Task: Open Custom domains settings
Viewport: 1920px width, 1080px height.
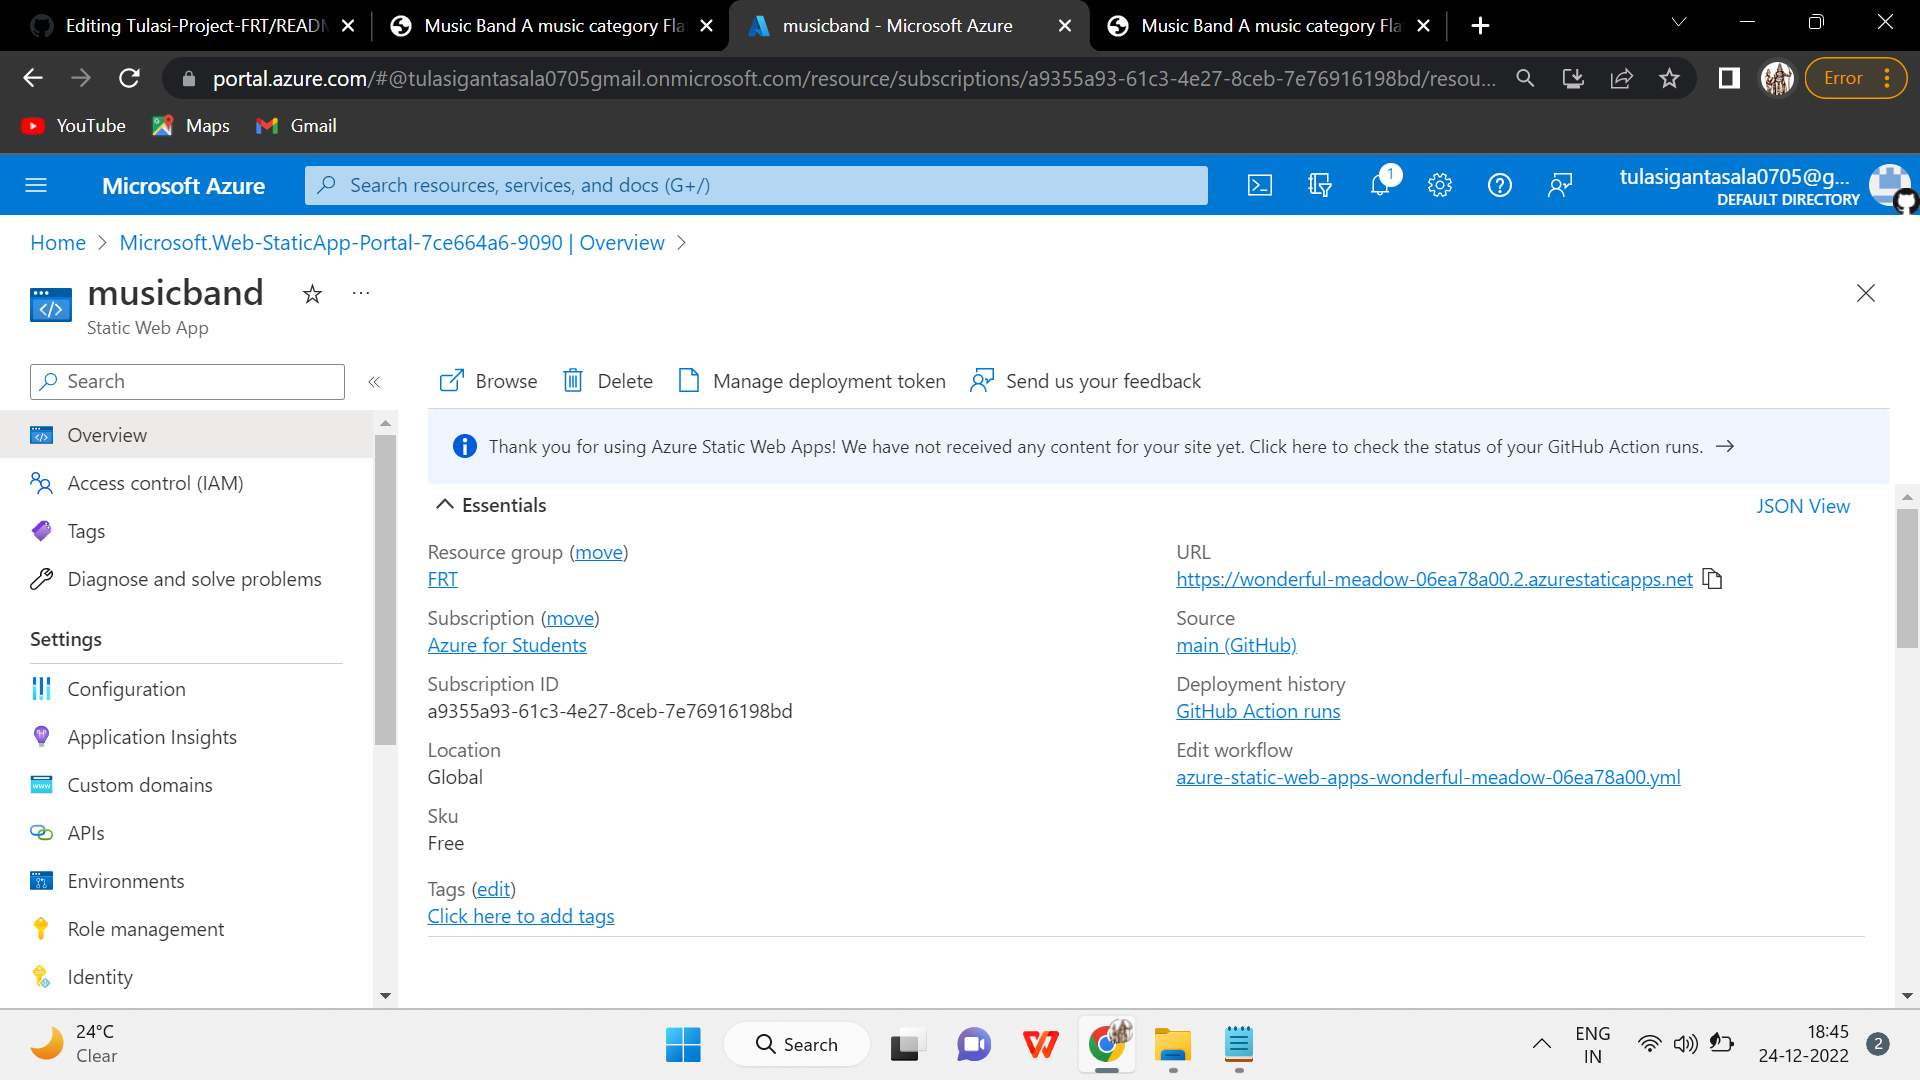Action: pyautogui.click(x=140, y=785)
